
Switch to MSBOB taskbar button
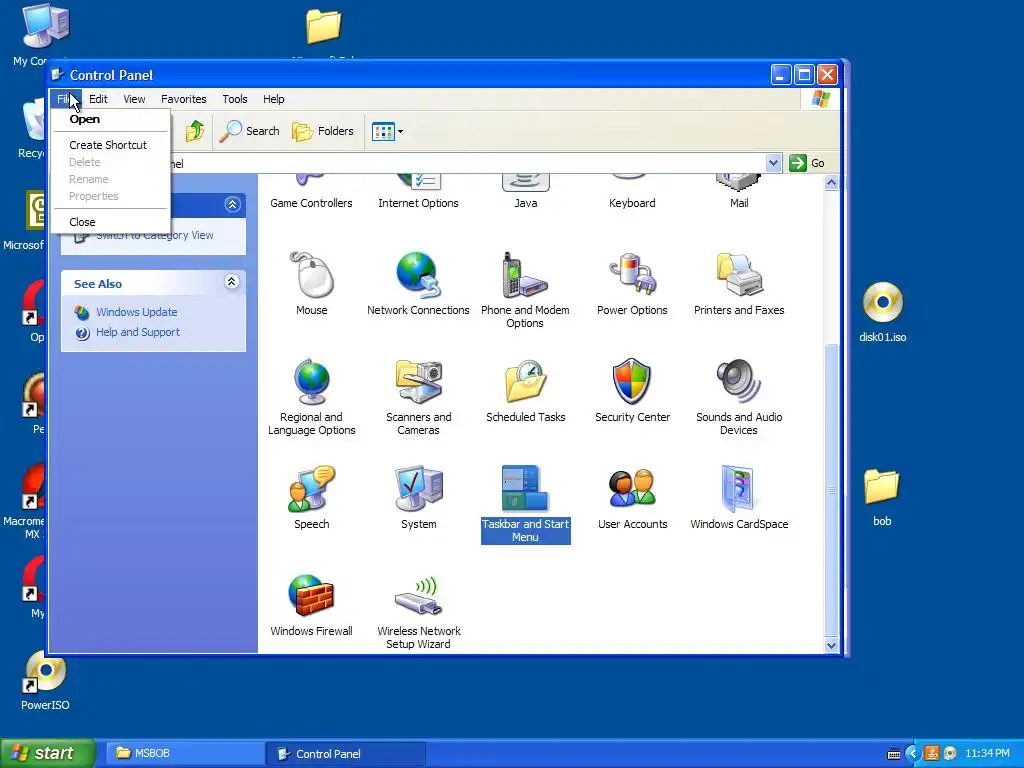[x=184, y=754]
